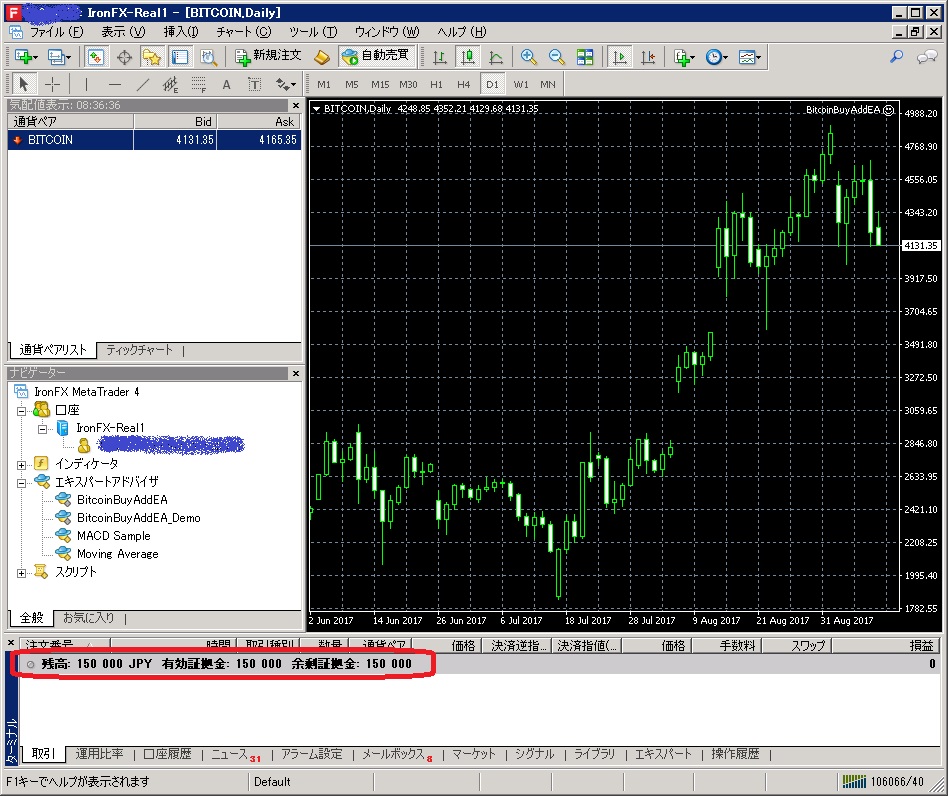Open the Data Window crosshair-target icon
This screenshot has width=948, height=796.
click(x=124, y=57)
